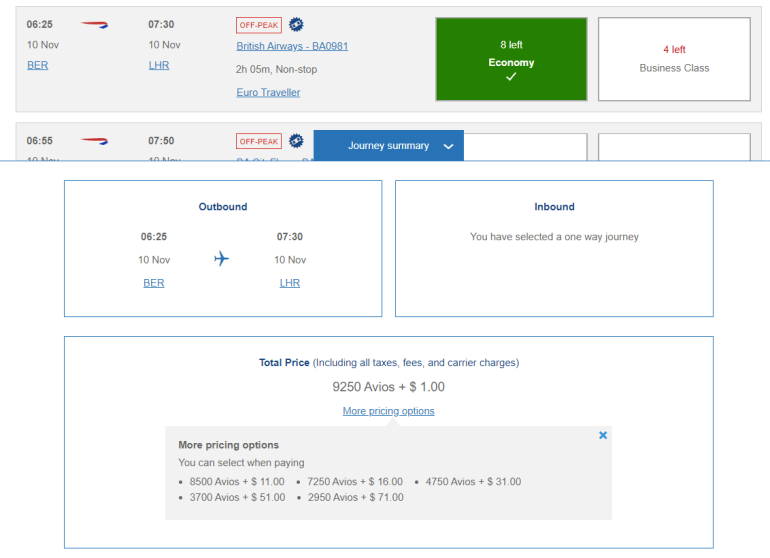This screenshot has height=558, width=770.
Task: Click the Journey summary tab label
Action: pos(388,146)
